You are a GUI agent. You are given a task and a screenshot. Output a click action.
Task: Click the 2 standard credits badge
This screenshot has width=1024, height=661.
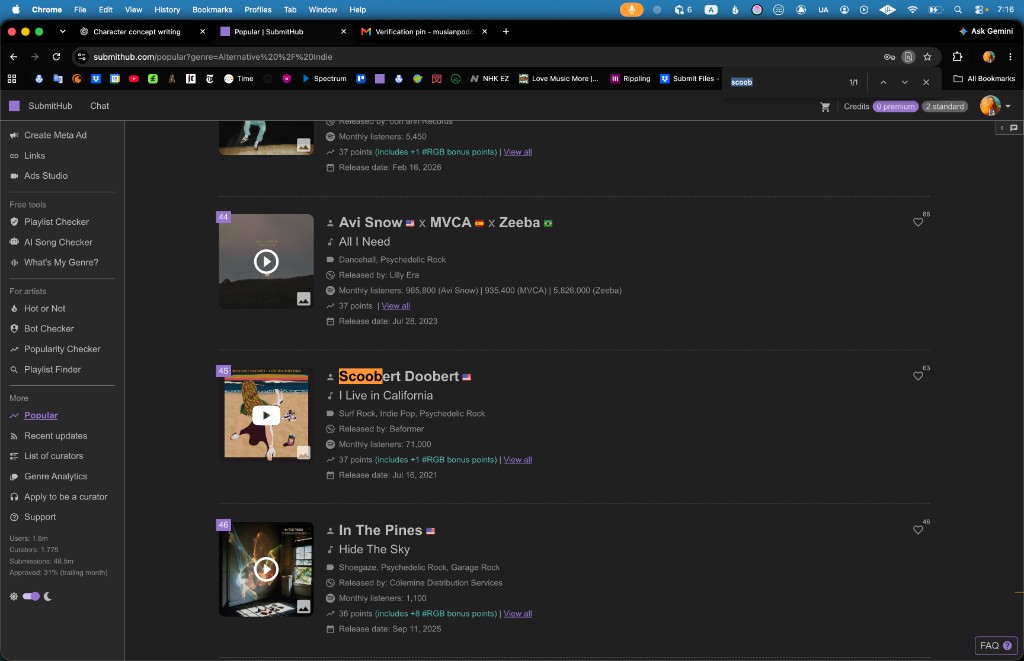point(944,106)
